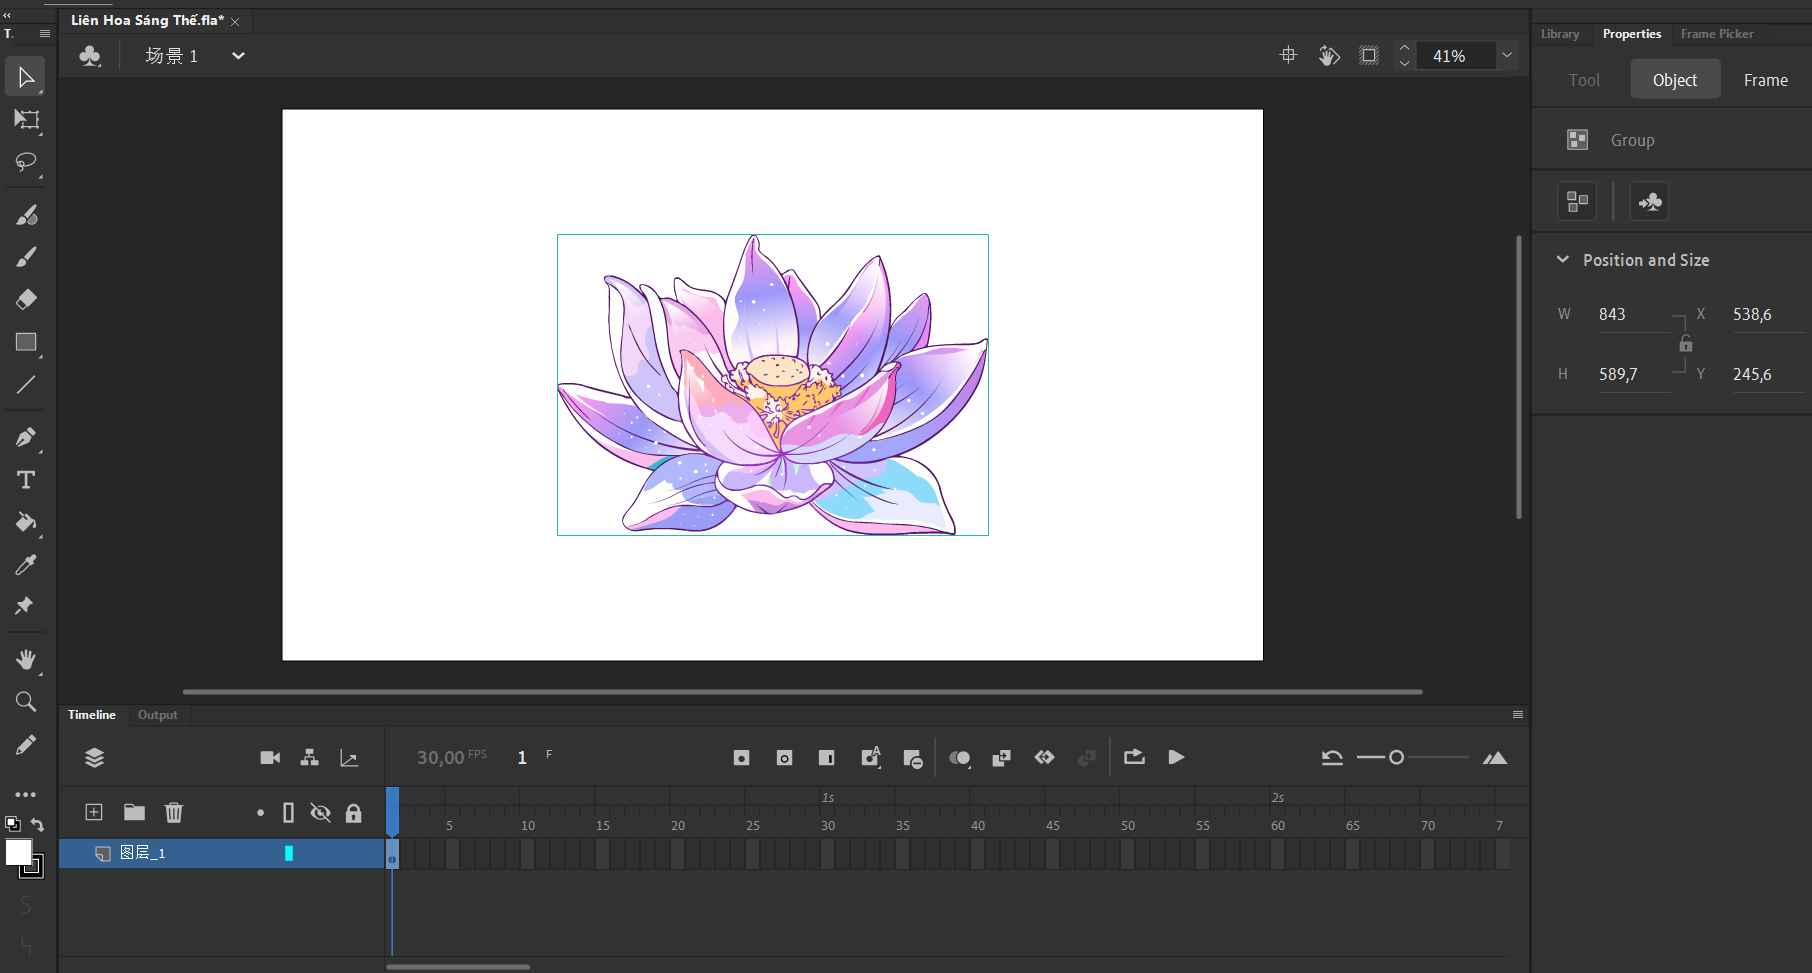Play the timeline animation
The height and width of the screenshot is (973, 1812).
1176,758
